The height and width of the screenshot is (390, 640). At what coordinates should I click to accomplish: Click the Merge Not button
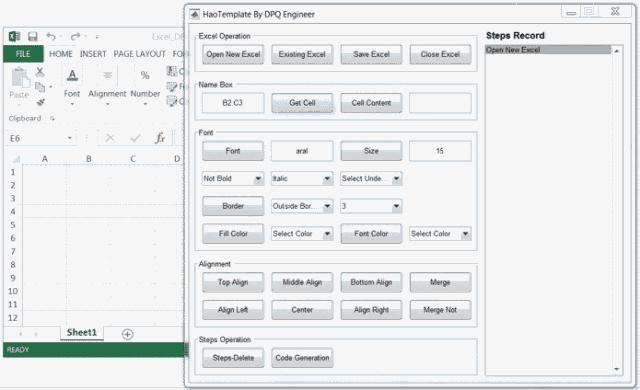click(440, 310)
